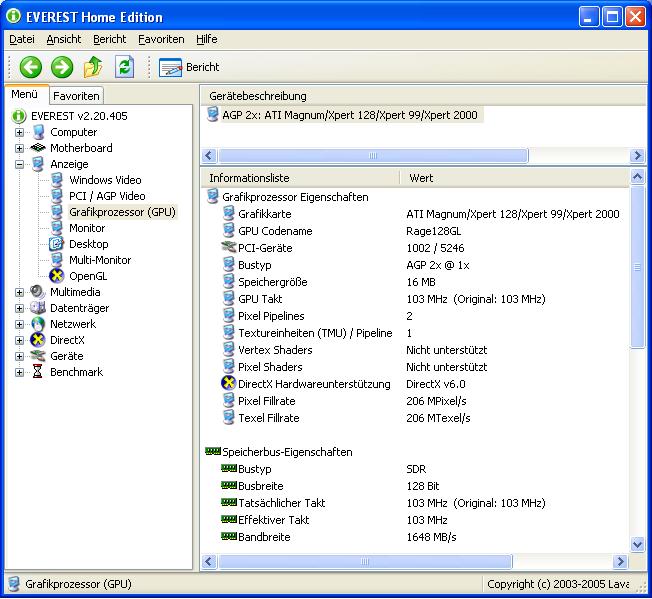Expand the Benchmark tree node

(x=19, y=372)
